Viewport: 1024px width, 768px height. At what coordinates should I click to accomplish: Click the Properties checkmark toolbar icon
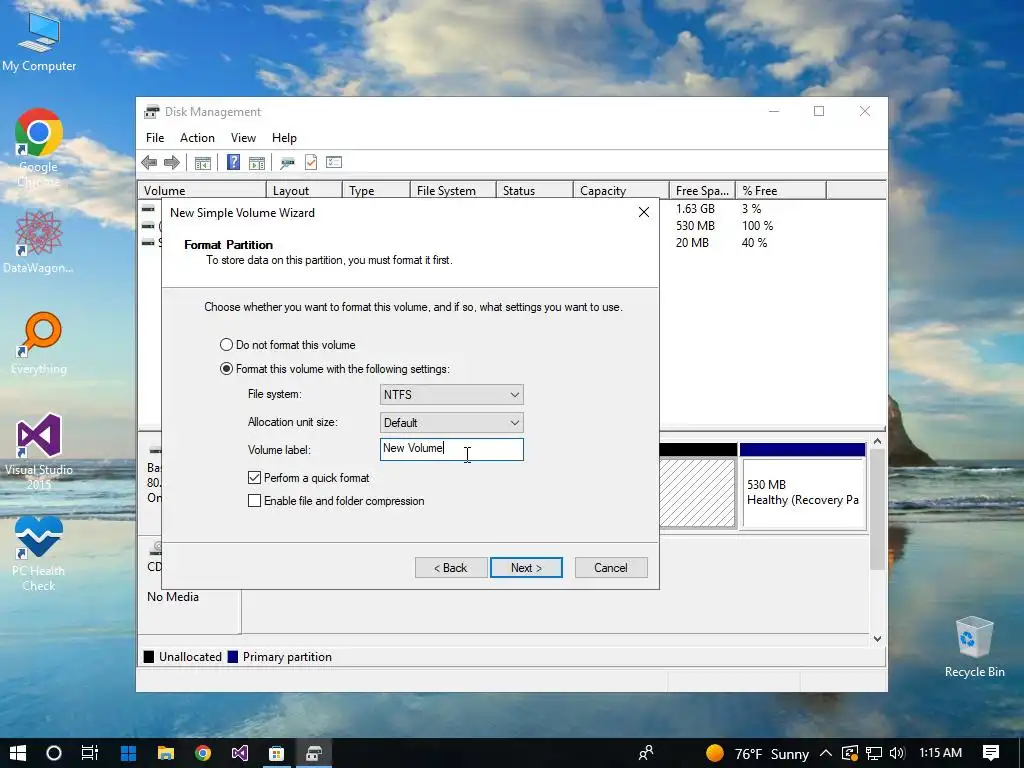[x=311, y=162]
